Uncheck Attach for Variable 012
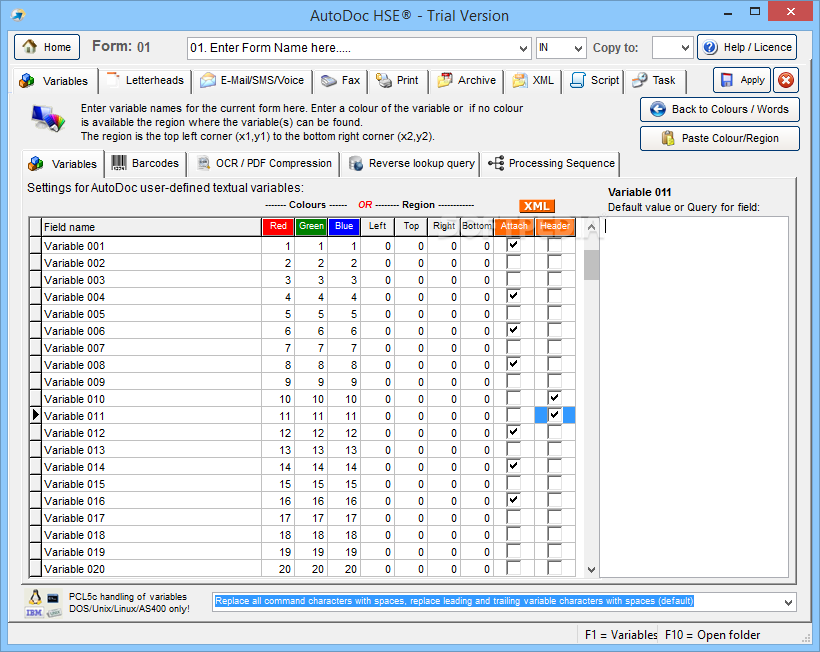820x652 pixels. pos(514,432)
